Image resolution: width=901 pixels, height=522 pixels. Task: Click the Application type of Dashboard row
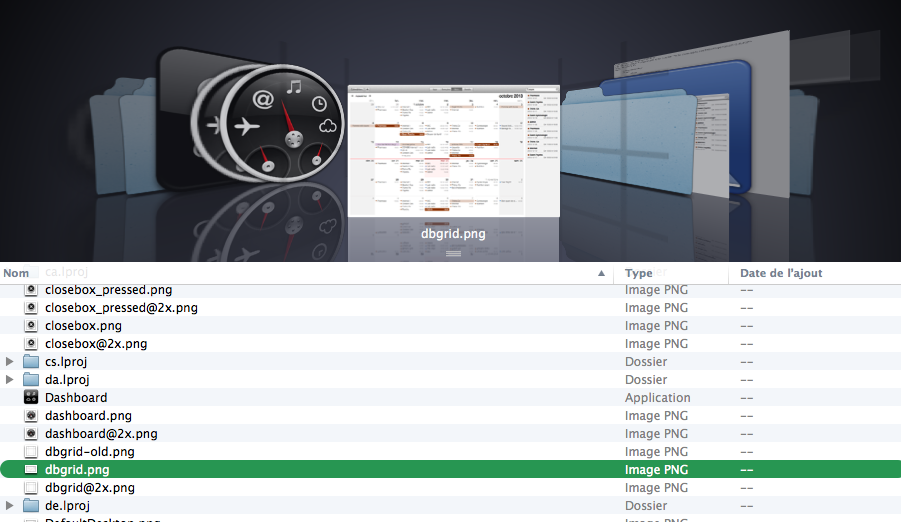[657, 397]
